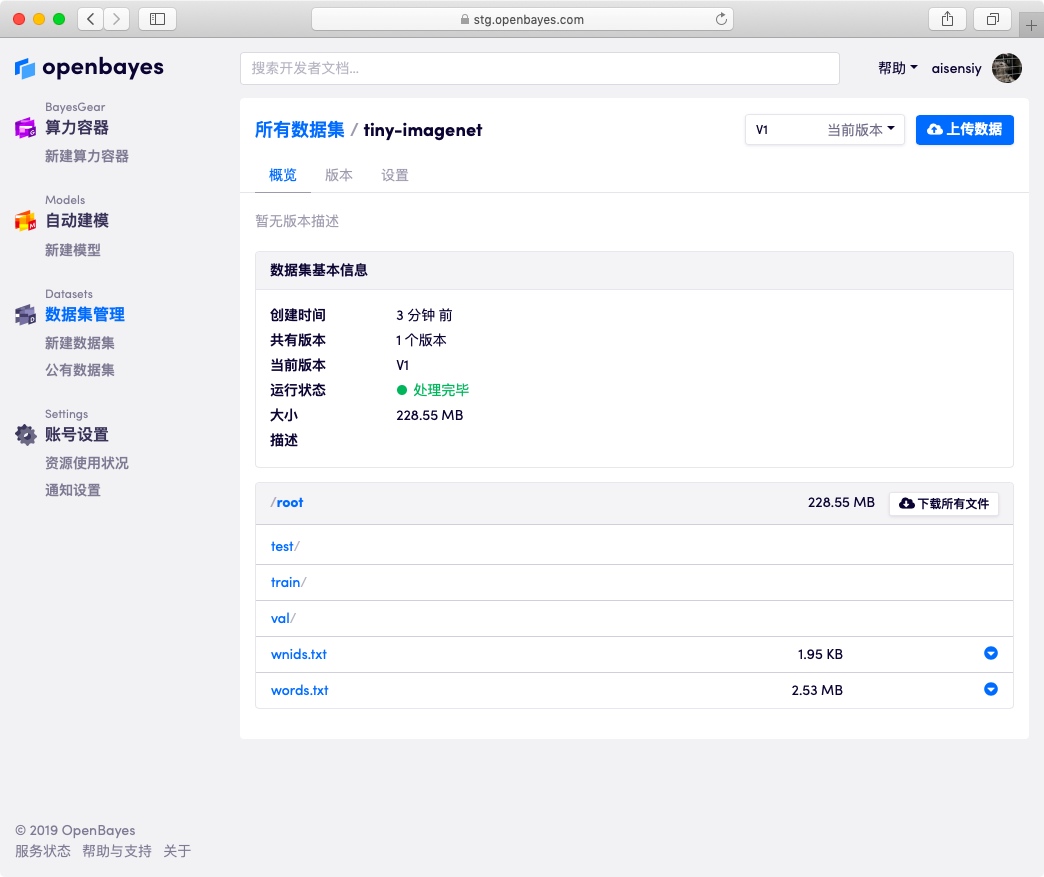Open the words.txt file
The image size is (1044, 877).
click(x=300, y=690)
